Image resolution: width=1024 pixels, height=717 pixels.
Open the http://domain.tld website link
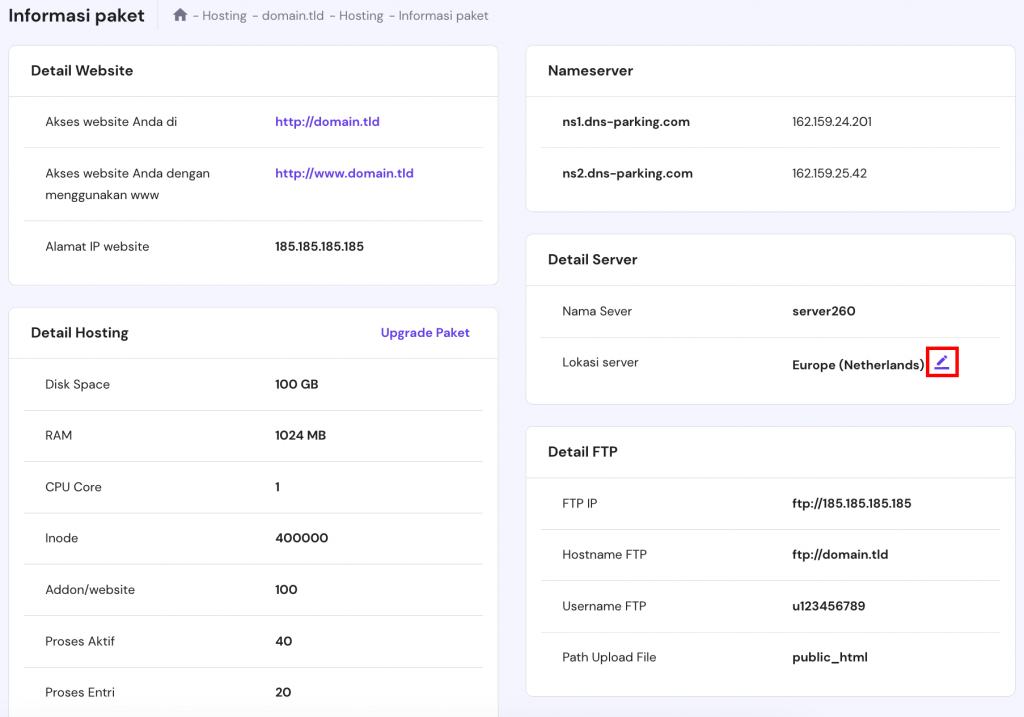pyautogui.click(x=327, y=122)
